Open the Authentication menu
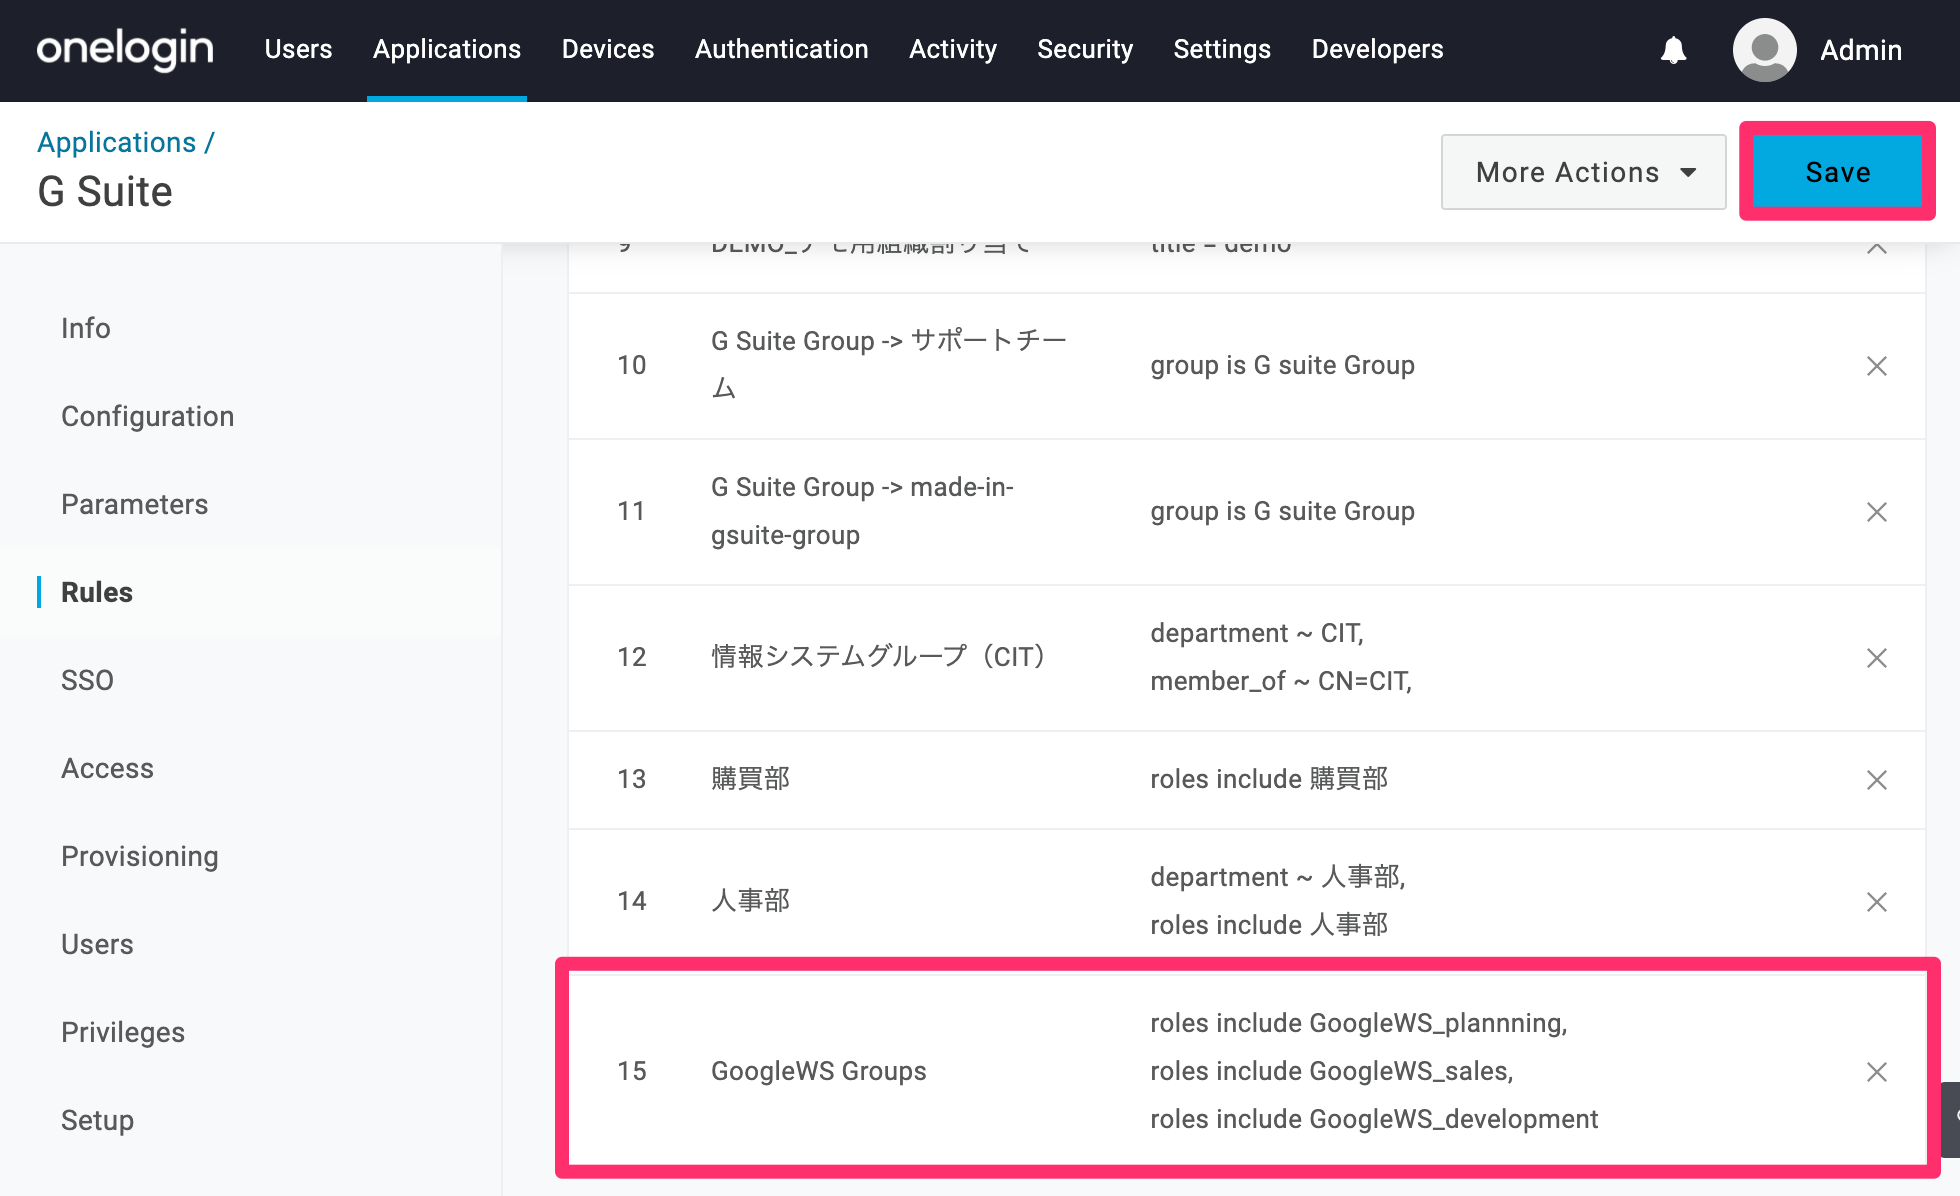This screenshot has width=1960, height=1196. pyautogui.click(x=782, y=49)
